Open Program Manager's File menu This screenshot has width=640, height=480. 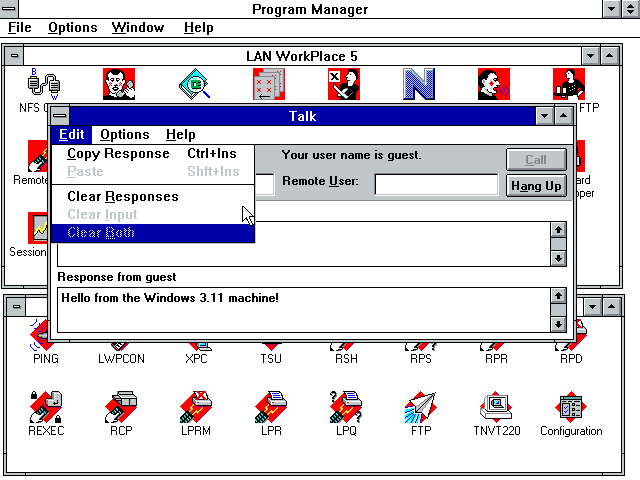click(x=20, y=28)
